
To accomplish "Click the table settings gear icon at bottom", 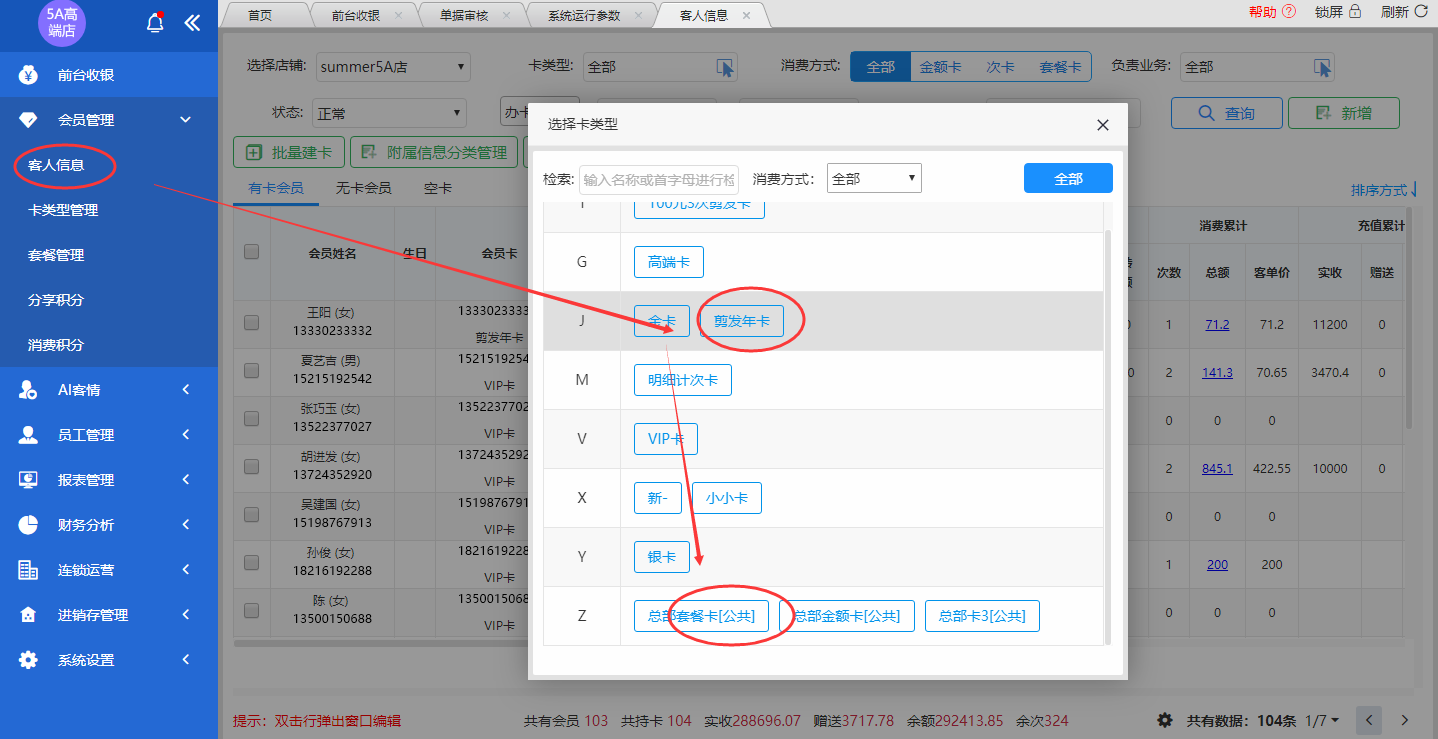I will (1165, 720).
